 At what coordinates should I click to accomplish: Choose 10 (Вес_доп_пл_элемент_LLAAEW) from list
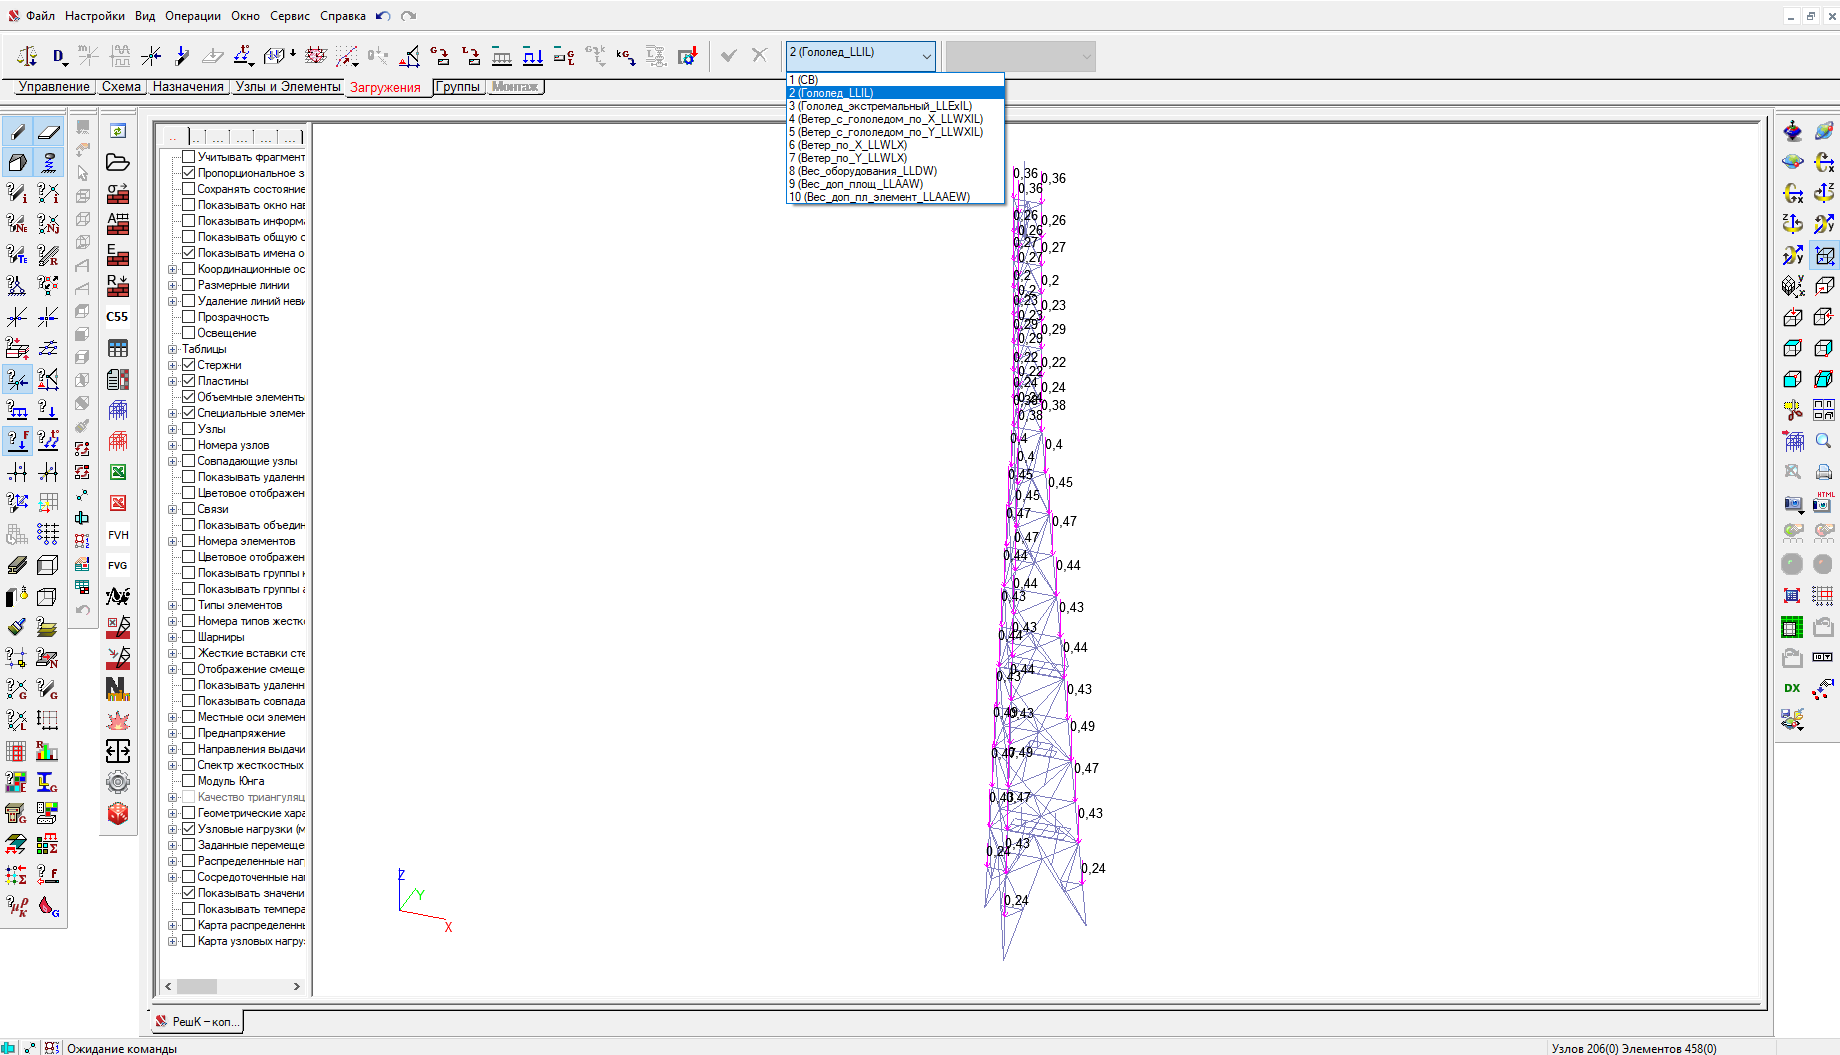pyautogui.click(x=879, y=197)
